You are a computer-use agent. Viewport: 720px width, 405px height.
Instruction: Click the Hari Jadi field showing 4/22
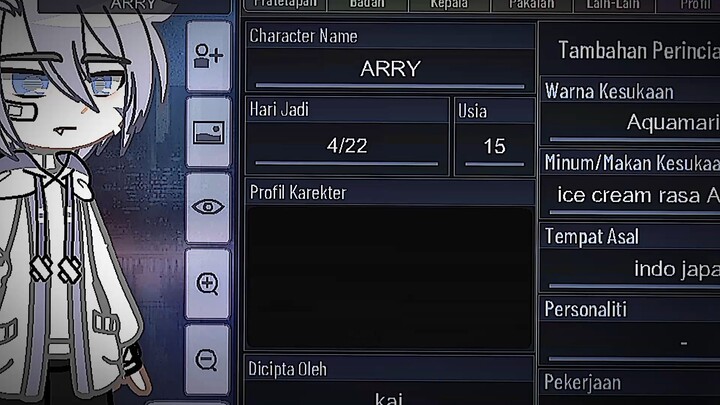[x=347, y=146]
